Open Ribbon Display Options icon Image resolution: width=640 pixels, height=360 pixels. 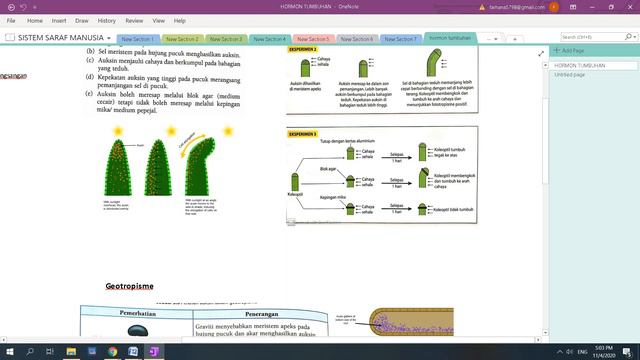pyautogui.click(x=573, y=7)
